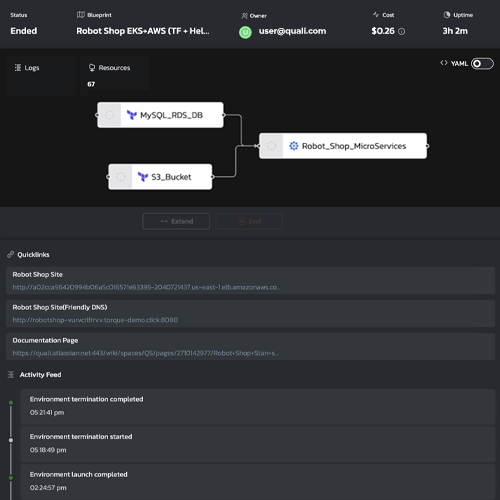
Task: Click the Cost header icon
Action: point(376,15)
